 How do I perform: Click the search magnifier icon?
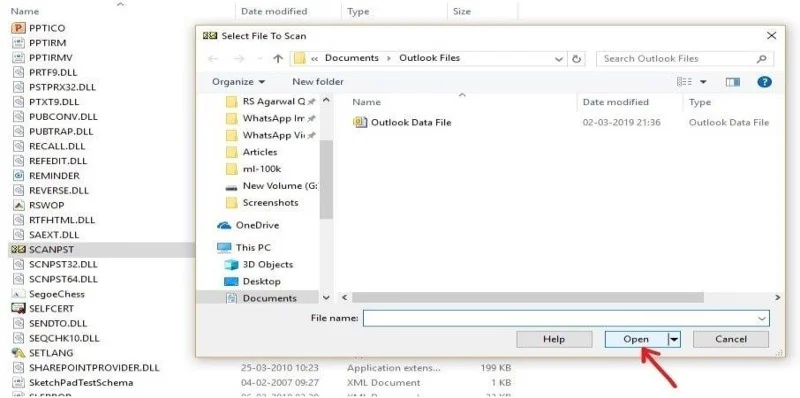[x=762, y=59]
